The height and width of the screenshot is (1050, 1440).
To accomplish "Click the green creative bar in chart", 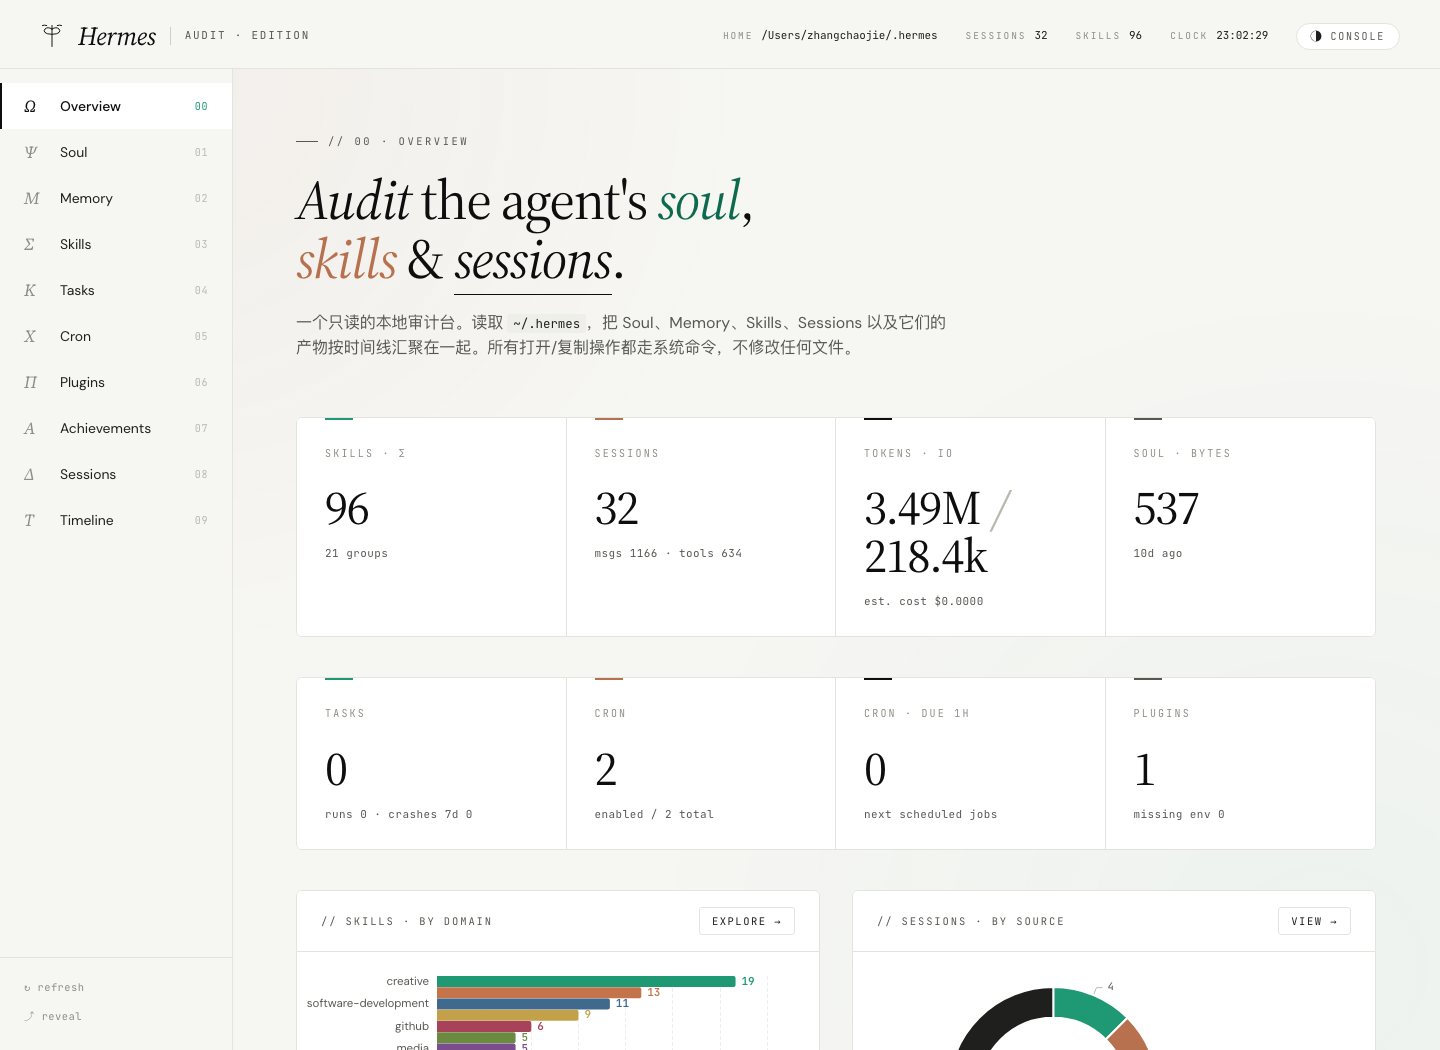I will [x=586, y=981].
